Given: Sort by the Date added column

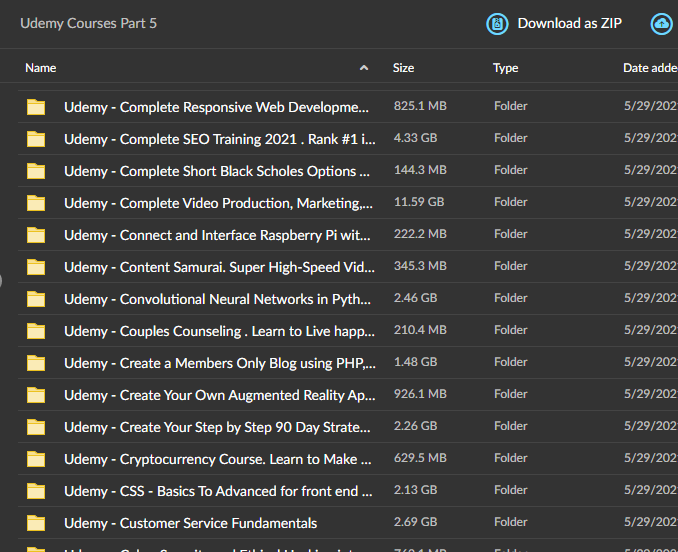Looking at the screenshot, I should (650, 68).
